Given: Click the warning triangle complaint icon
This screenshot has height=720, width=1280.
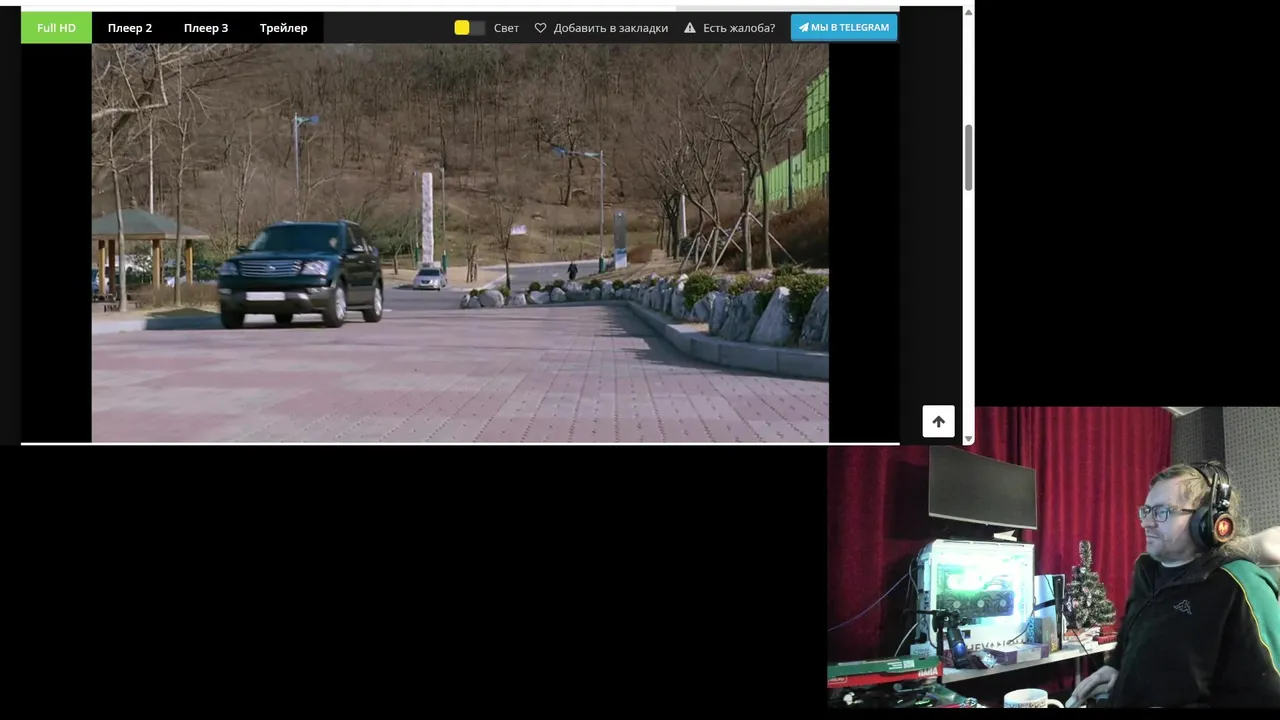Looking at the screenshot, I should (x=690, y=28).
